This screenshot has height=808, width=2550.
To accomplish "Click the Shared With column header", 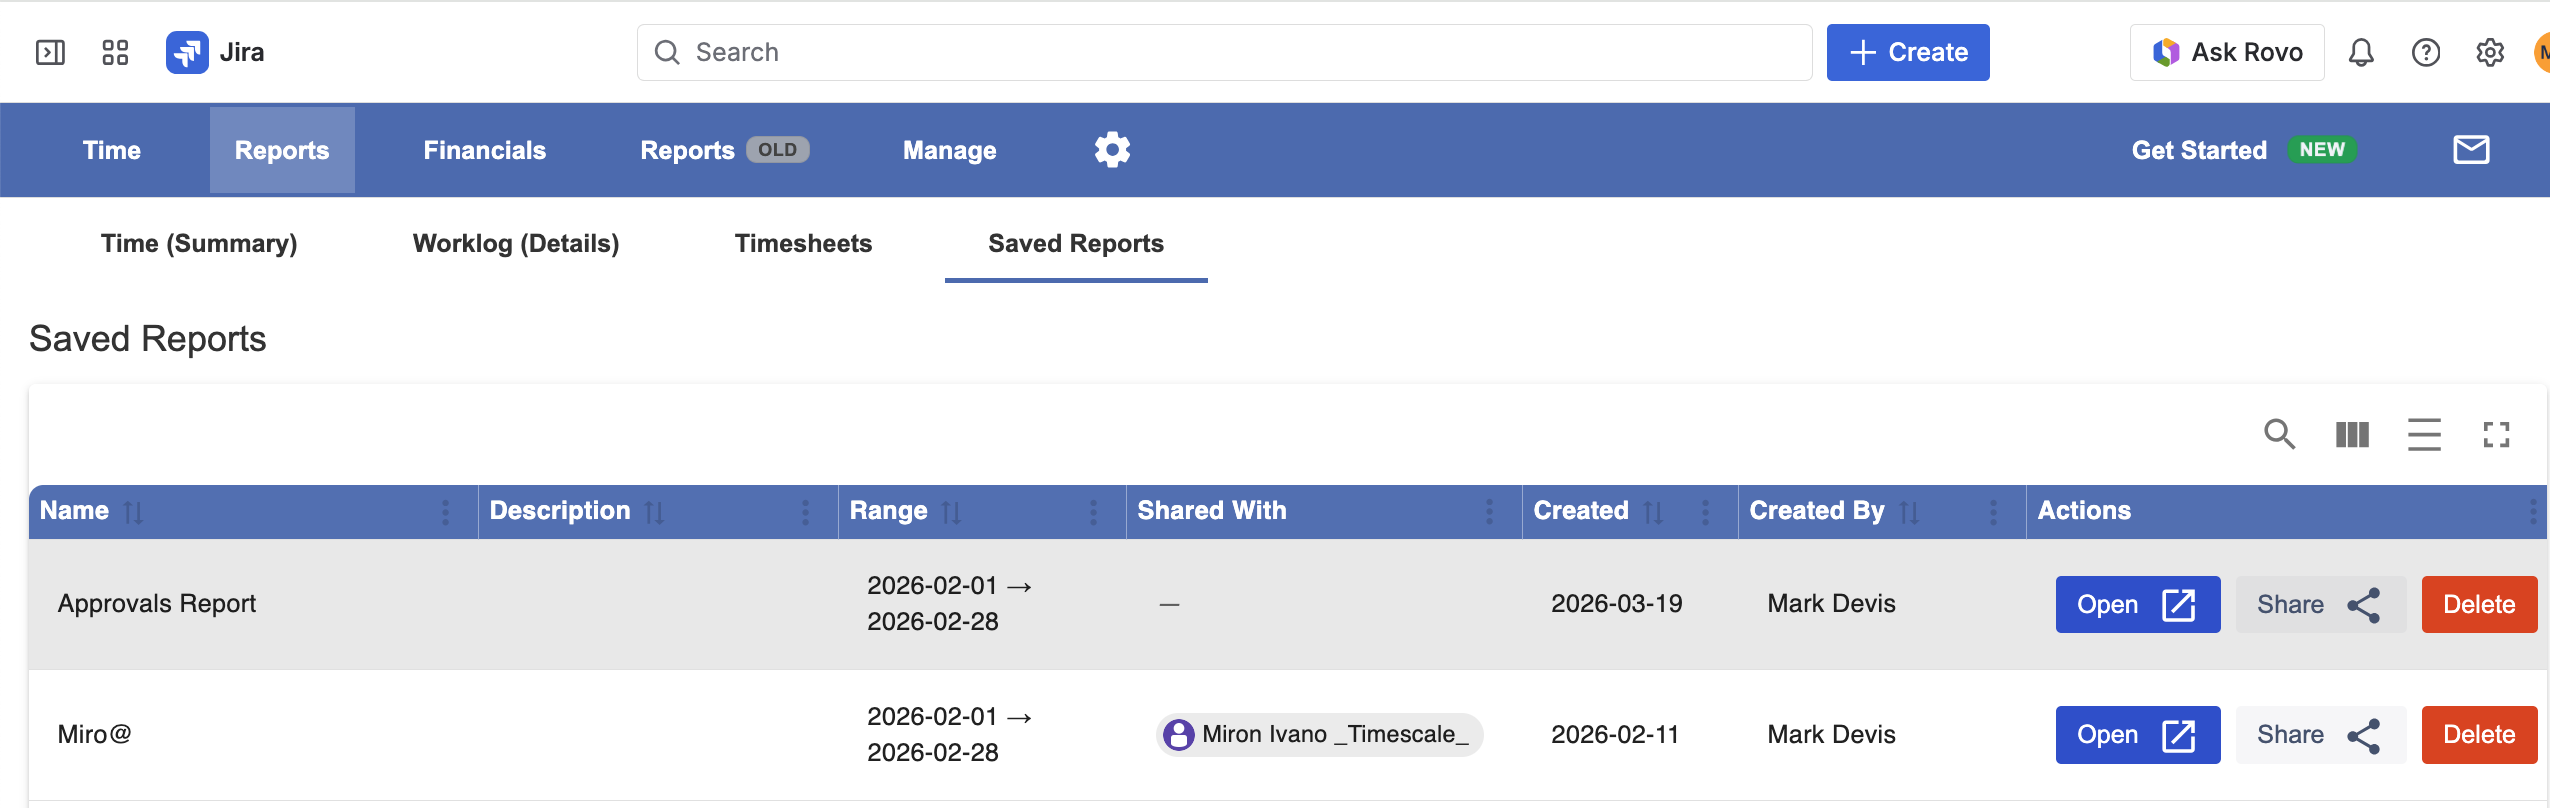I will [x=1212, y=511].
